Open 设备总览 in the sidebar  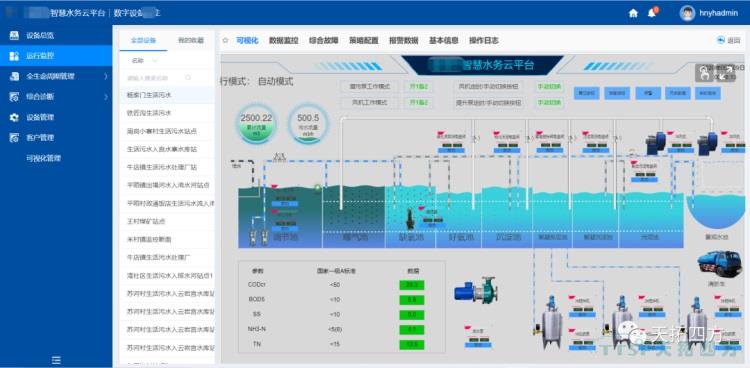(56, 35)
